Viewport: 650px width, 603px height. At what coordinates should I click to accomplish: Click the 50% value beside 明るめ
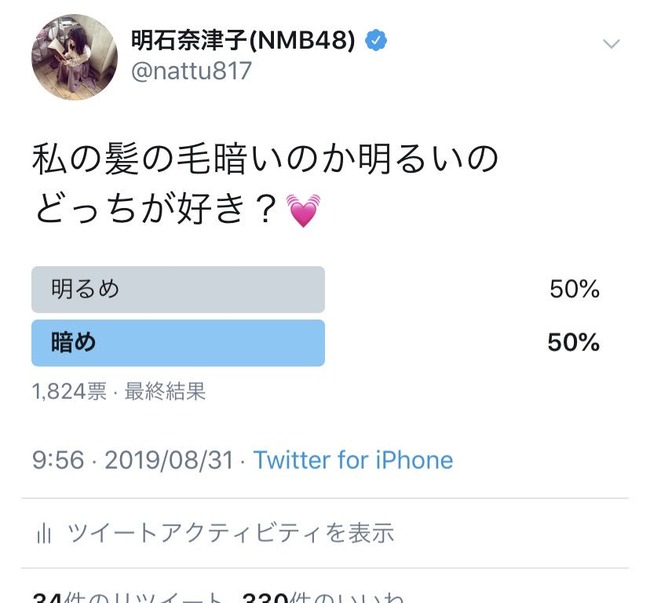tap(575, 289)
